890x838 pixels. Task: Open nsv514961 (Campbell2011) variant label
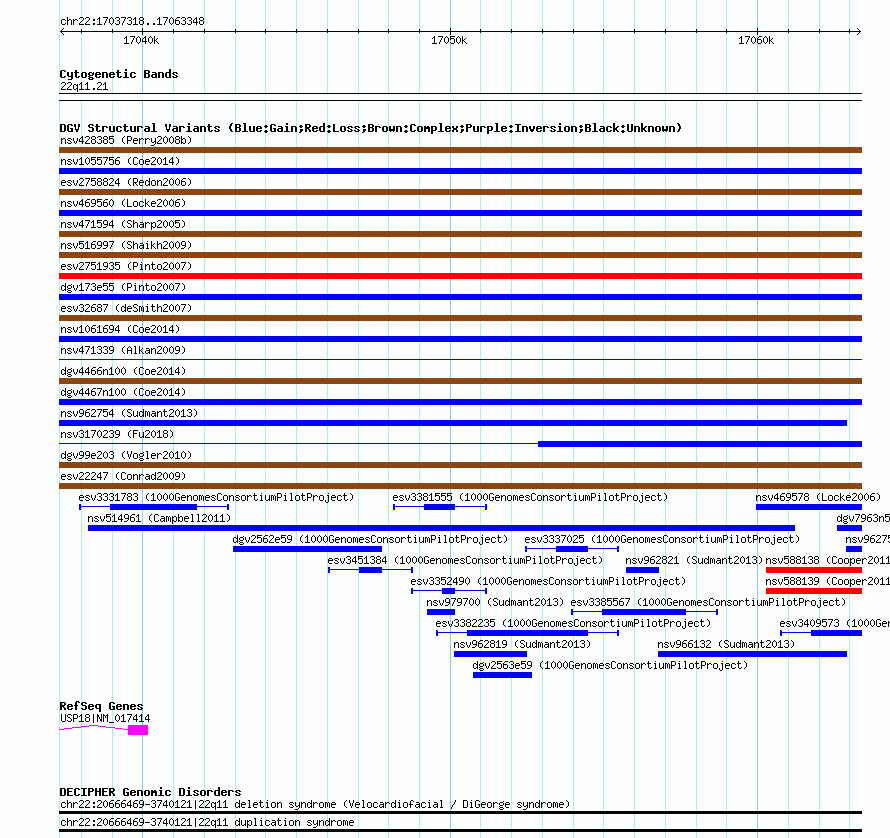tap(159, 518)
